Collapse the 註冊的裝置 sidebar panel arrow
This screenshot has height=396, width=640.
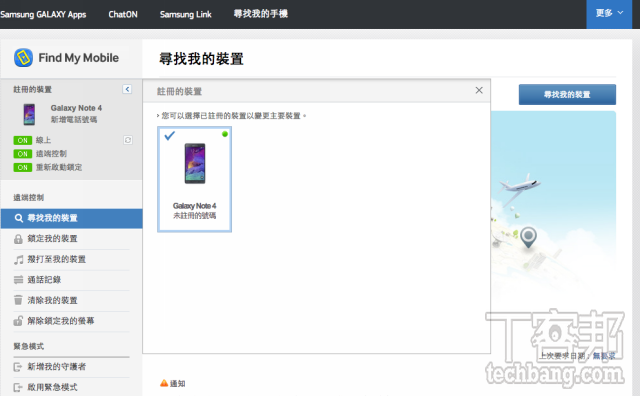(x=127, y=89)
